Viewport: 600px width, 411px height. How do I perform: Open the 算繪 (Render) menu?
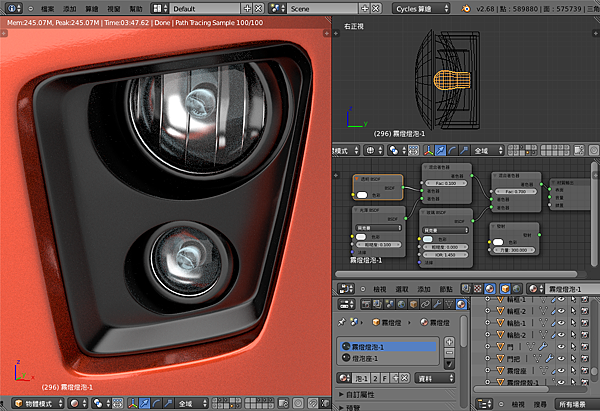(x=92, y=8)
